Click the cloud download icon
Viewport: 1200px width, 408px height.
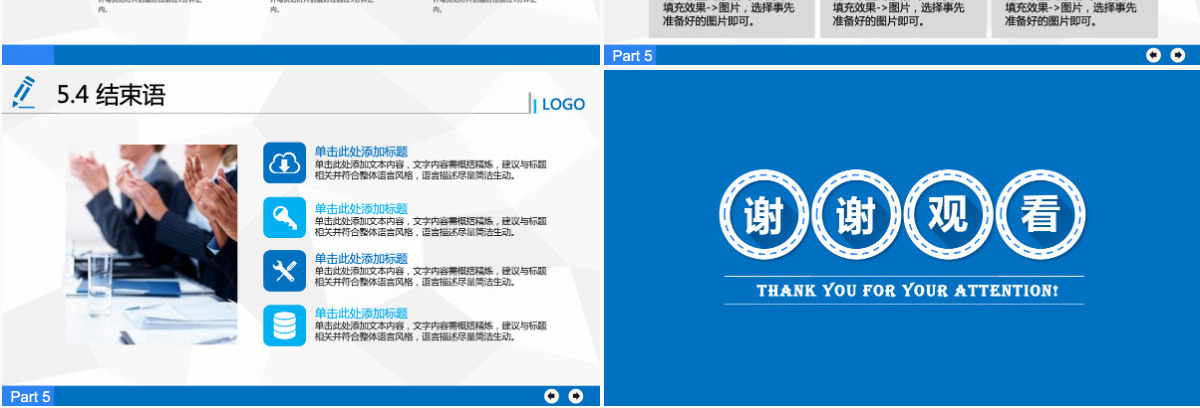pyautogui.click(x=284, y=163)
